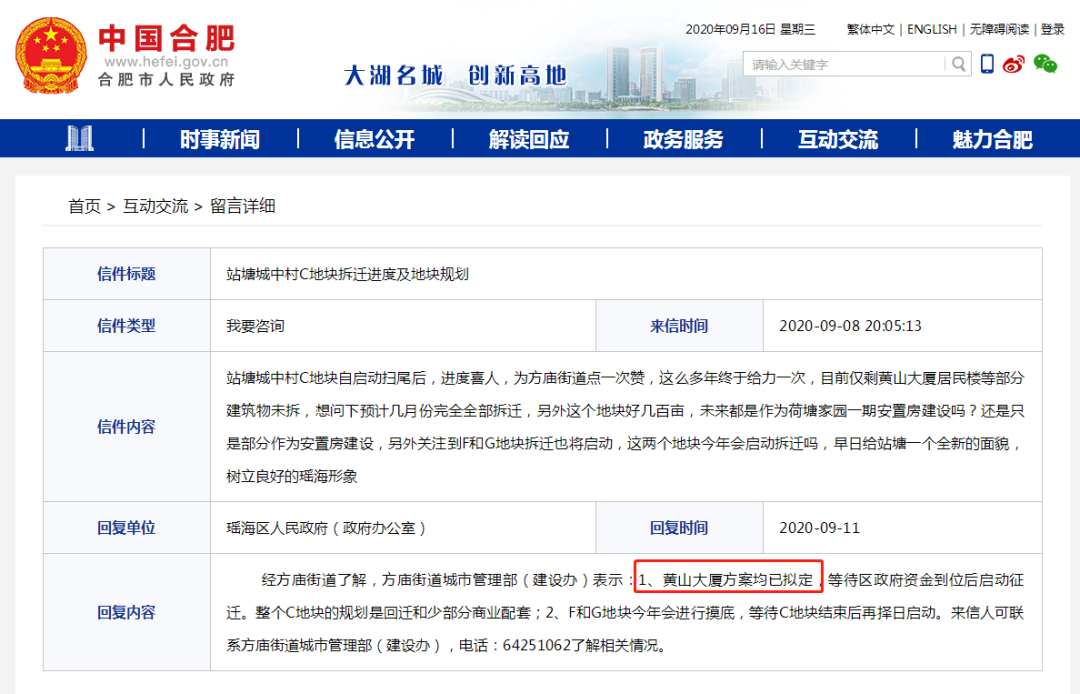Select the title 站塘城中村C地块拆迁进度及地块规划
This screenshot has height=694, width=1080.
347,274
